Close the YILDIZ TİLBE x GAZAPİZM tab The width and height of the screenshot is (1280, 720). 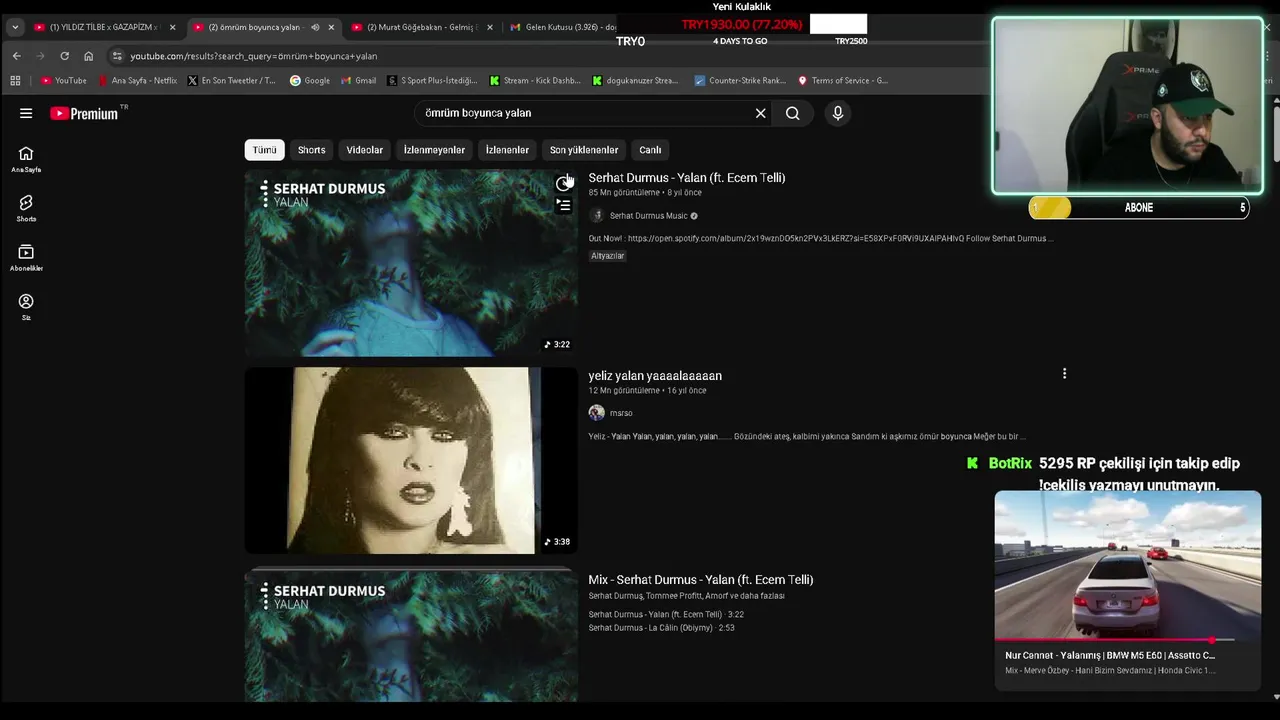[x=172, y=27]
